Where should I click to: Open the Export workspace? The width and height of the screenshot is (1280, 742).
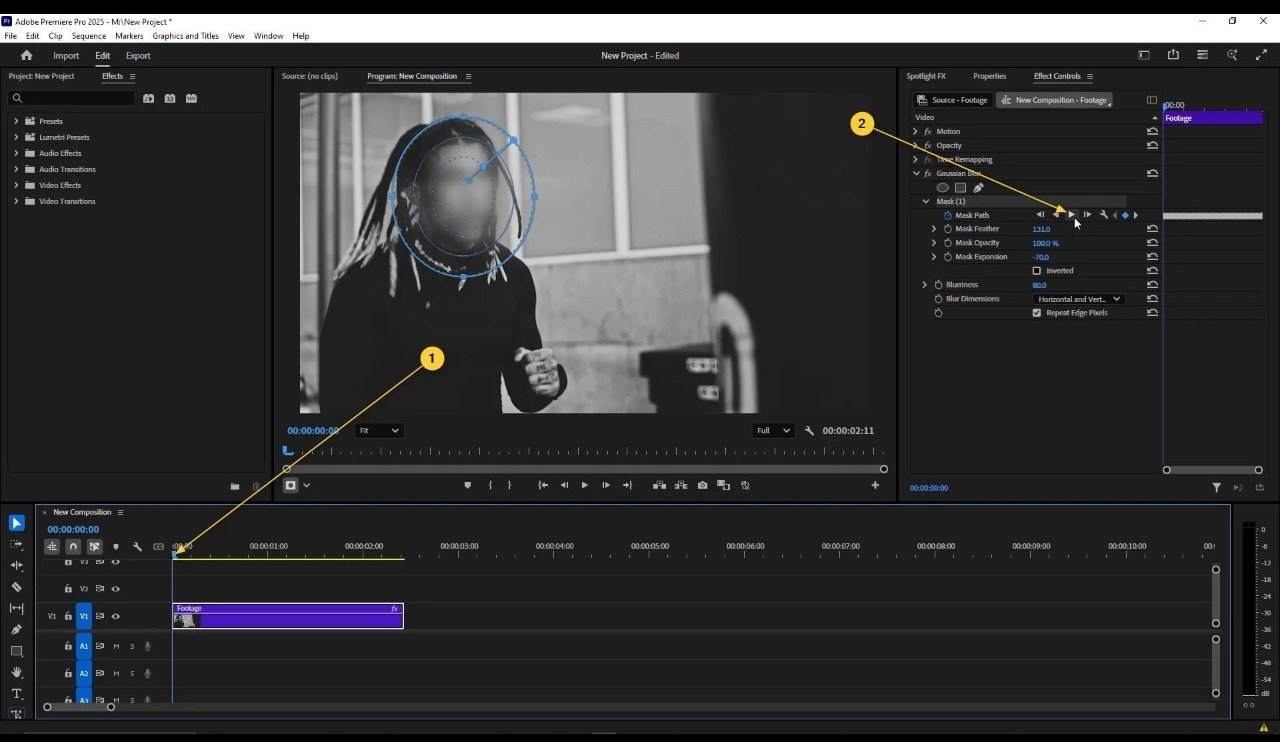point(138,56)
